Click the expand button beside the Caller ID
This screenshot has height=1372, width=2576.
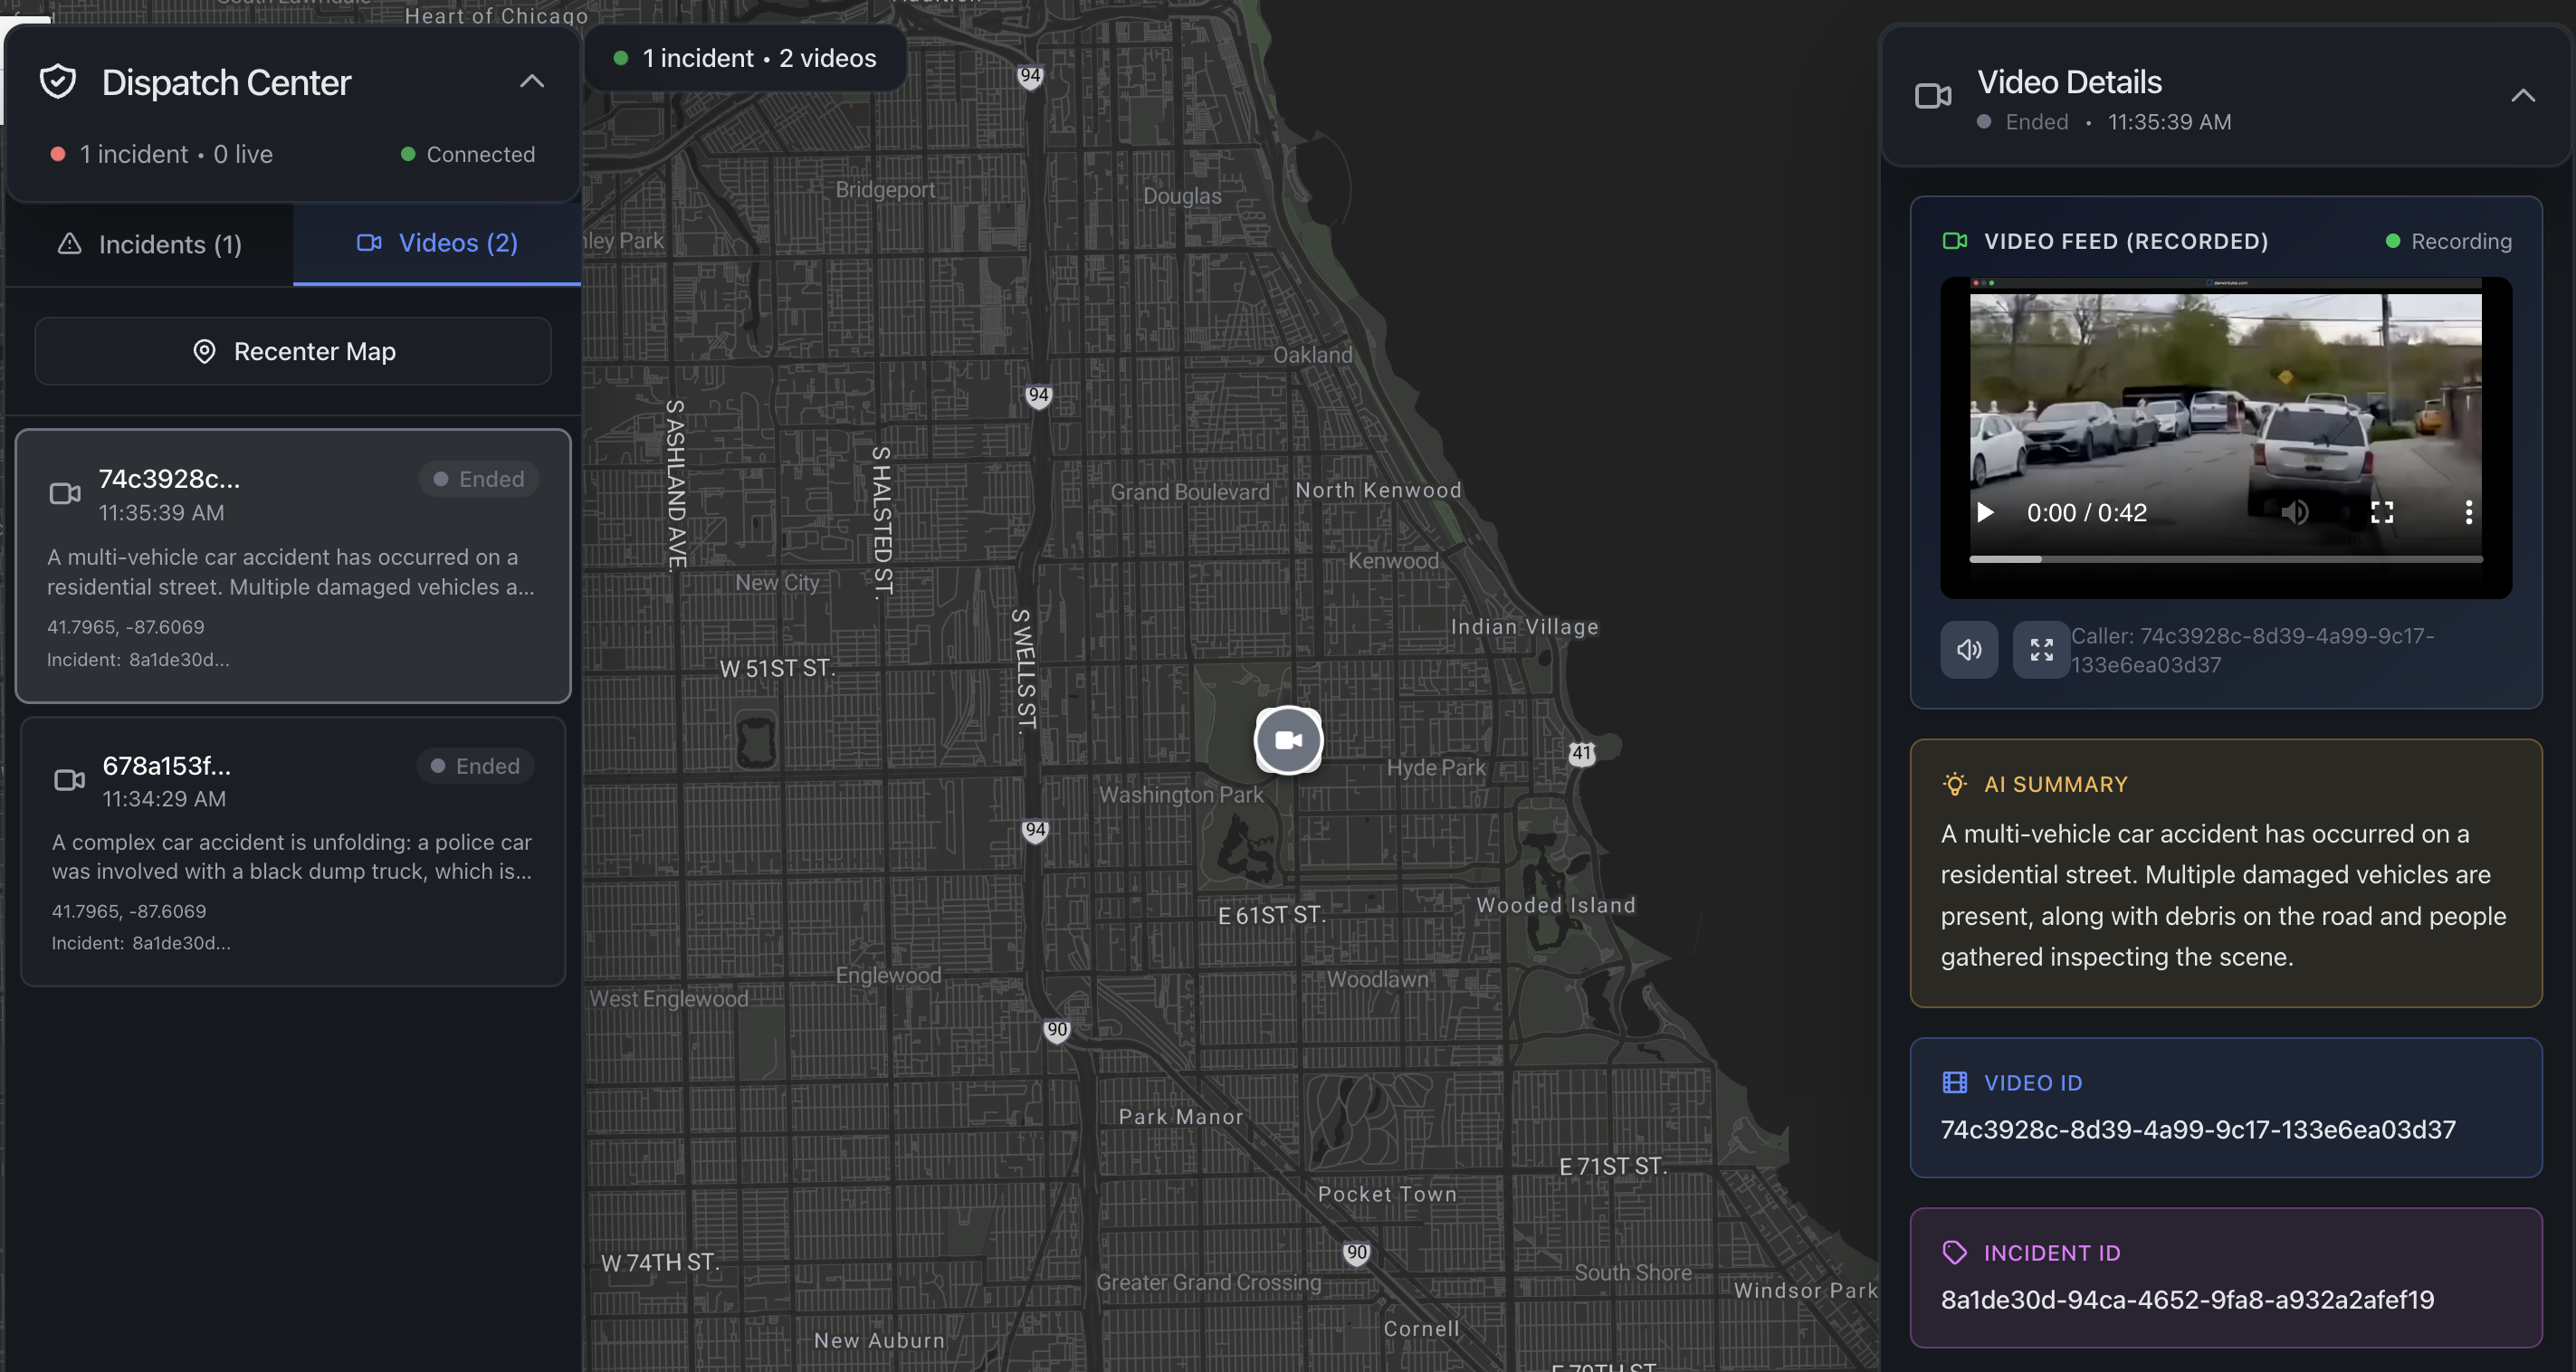coord(2041,650)
